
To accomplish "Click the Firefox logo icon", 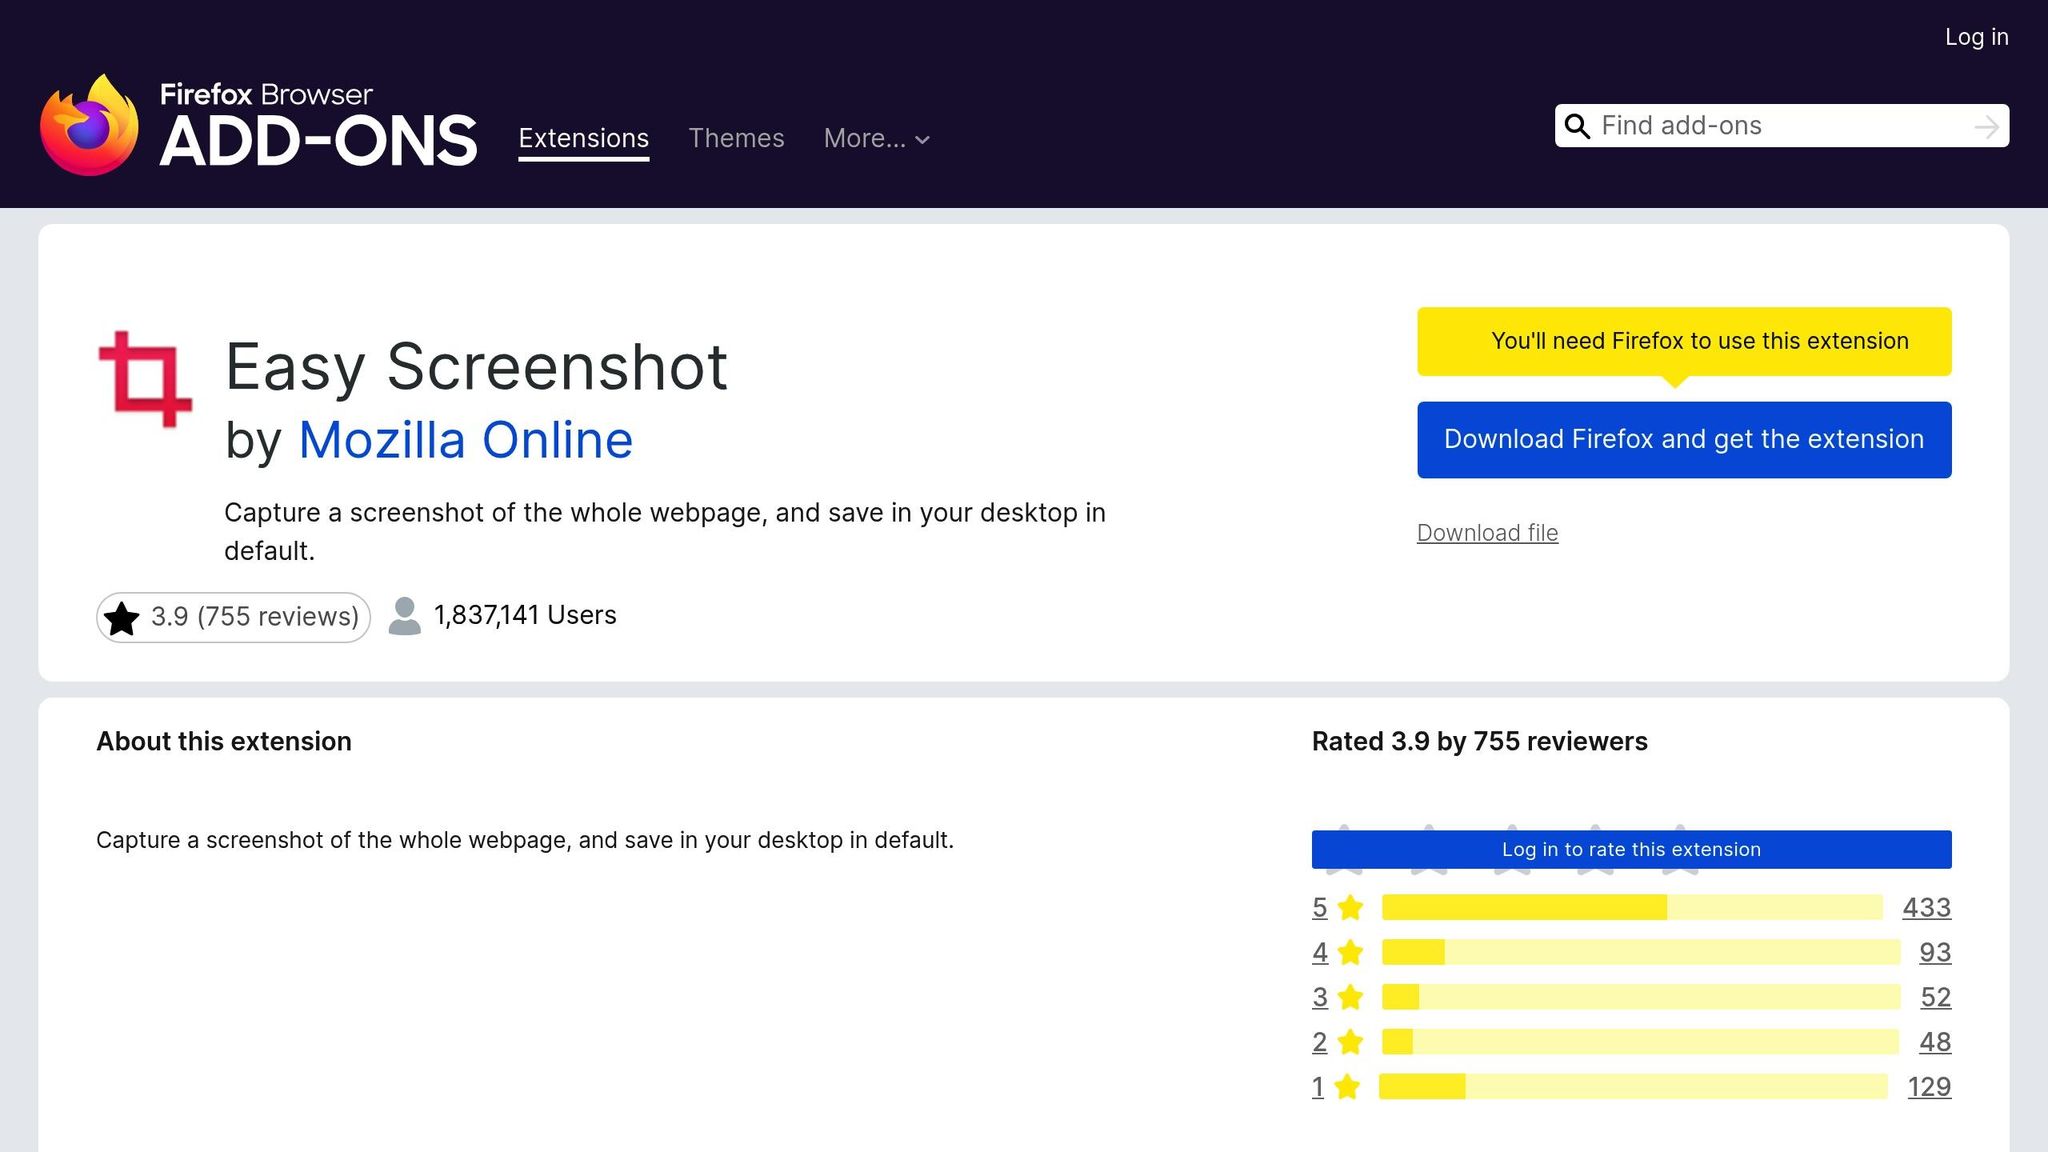I will pyautogui.click(x=89, y=125).
